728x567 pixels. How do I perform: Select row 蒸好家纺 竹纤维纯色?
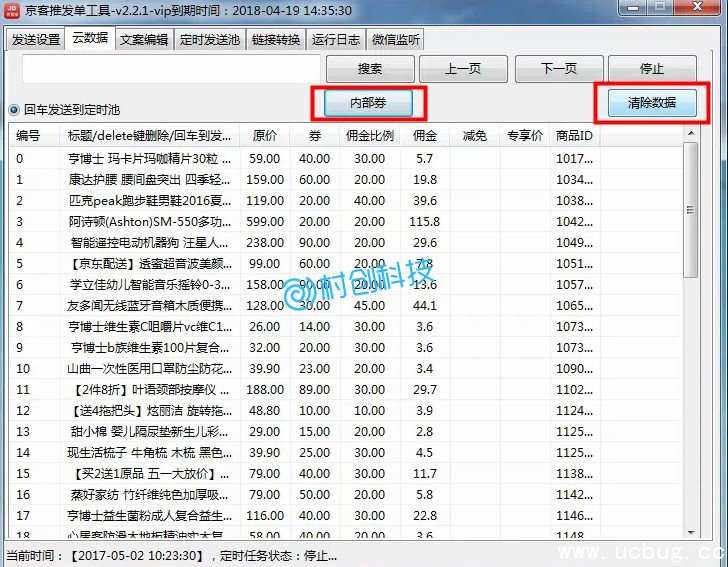tap(346, 495)
